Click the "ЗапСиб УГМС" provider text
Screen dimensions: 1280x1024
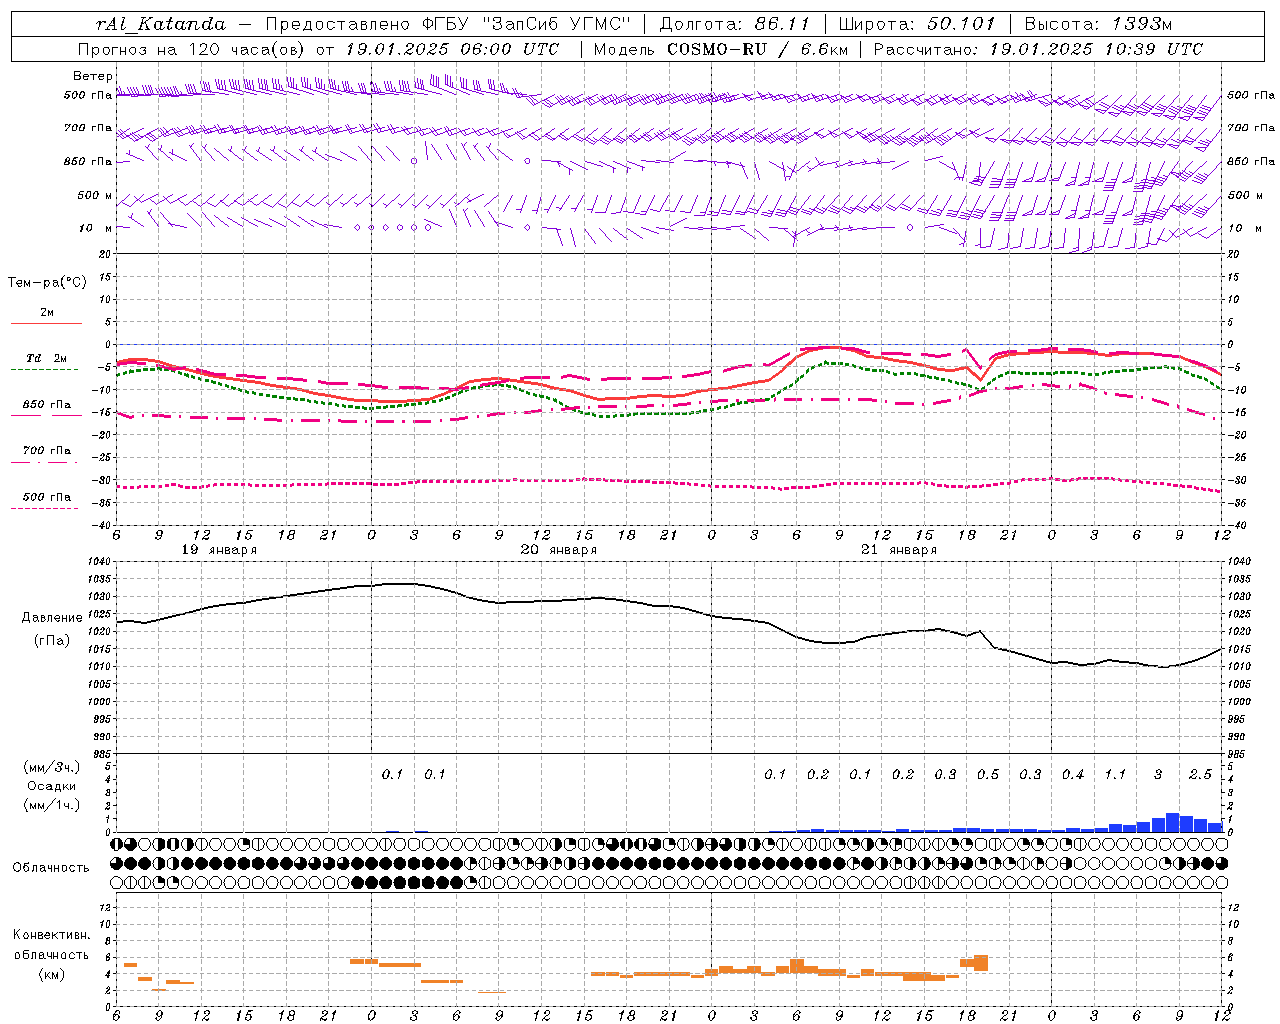555,23
